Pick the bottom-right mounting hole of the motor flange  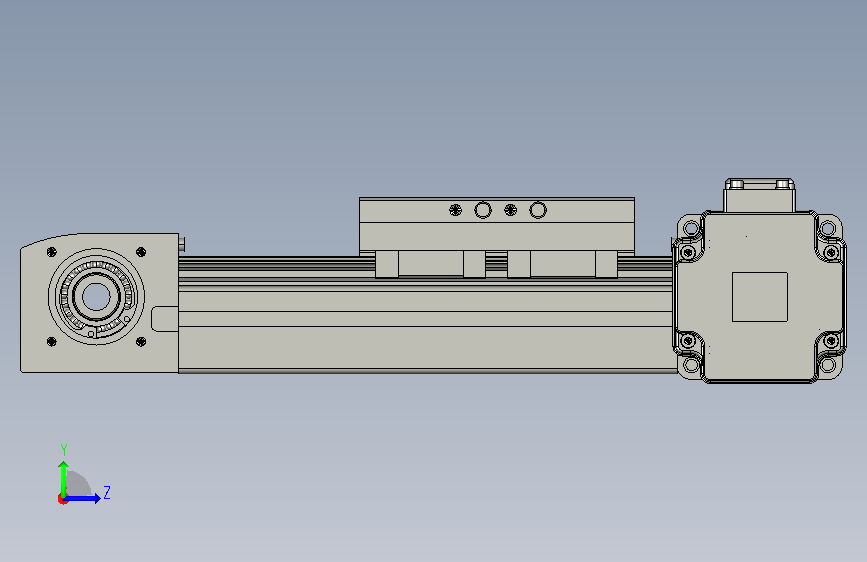pos(828,365)
